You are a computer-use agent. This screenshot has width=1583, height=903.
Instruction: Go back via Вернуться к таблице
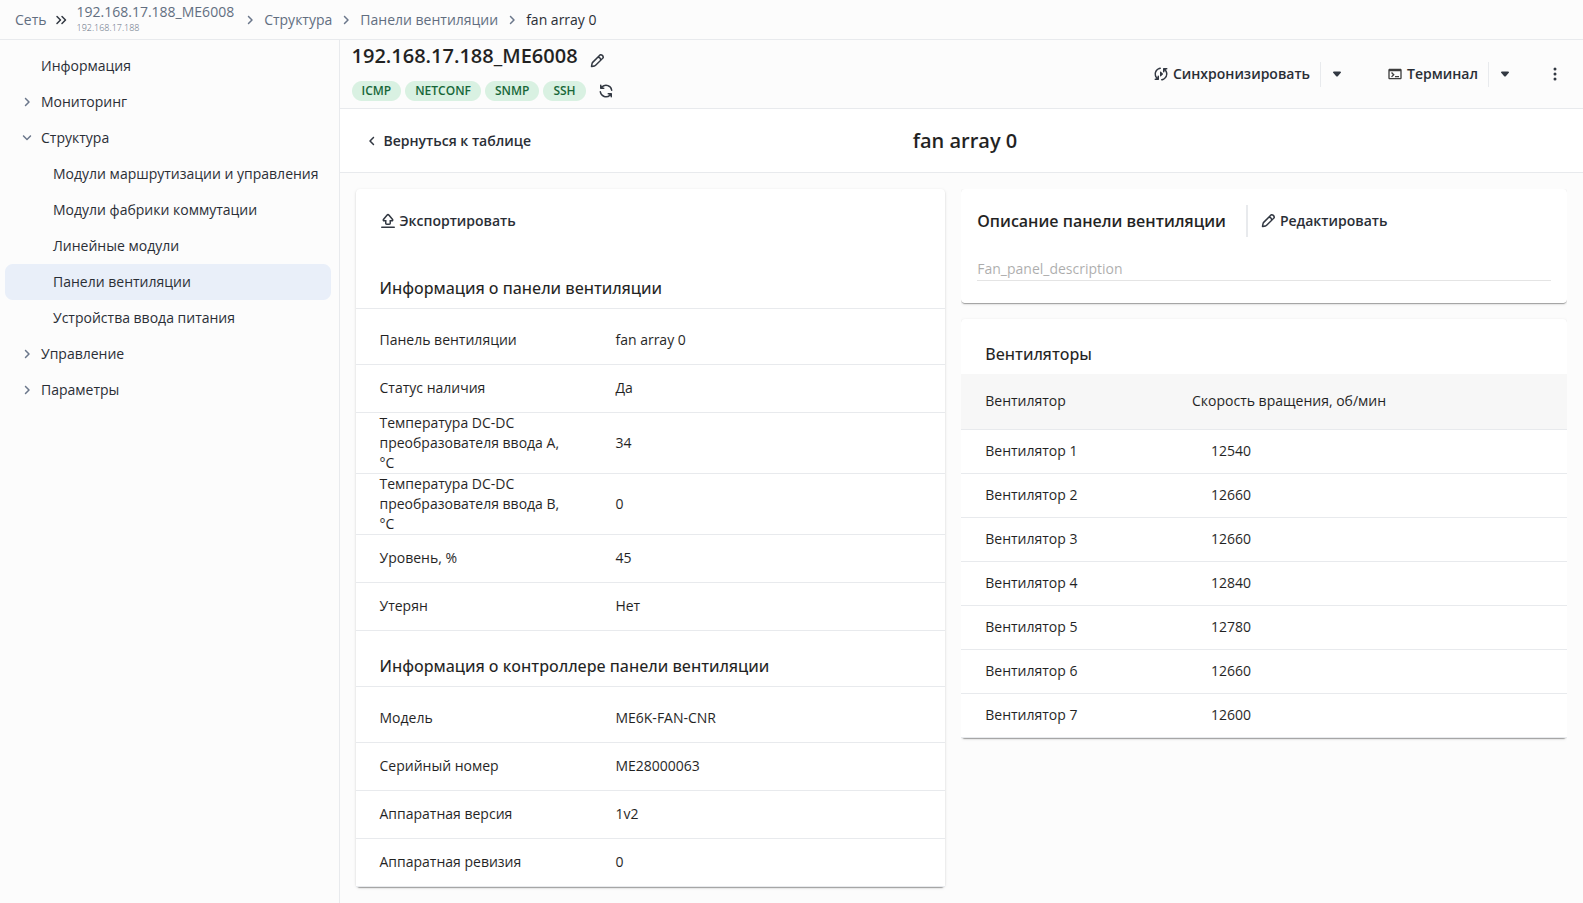coord(449,141)
